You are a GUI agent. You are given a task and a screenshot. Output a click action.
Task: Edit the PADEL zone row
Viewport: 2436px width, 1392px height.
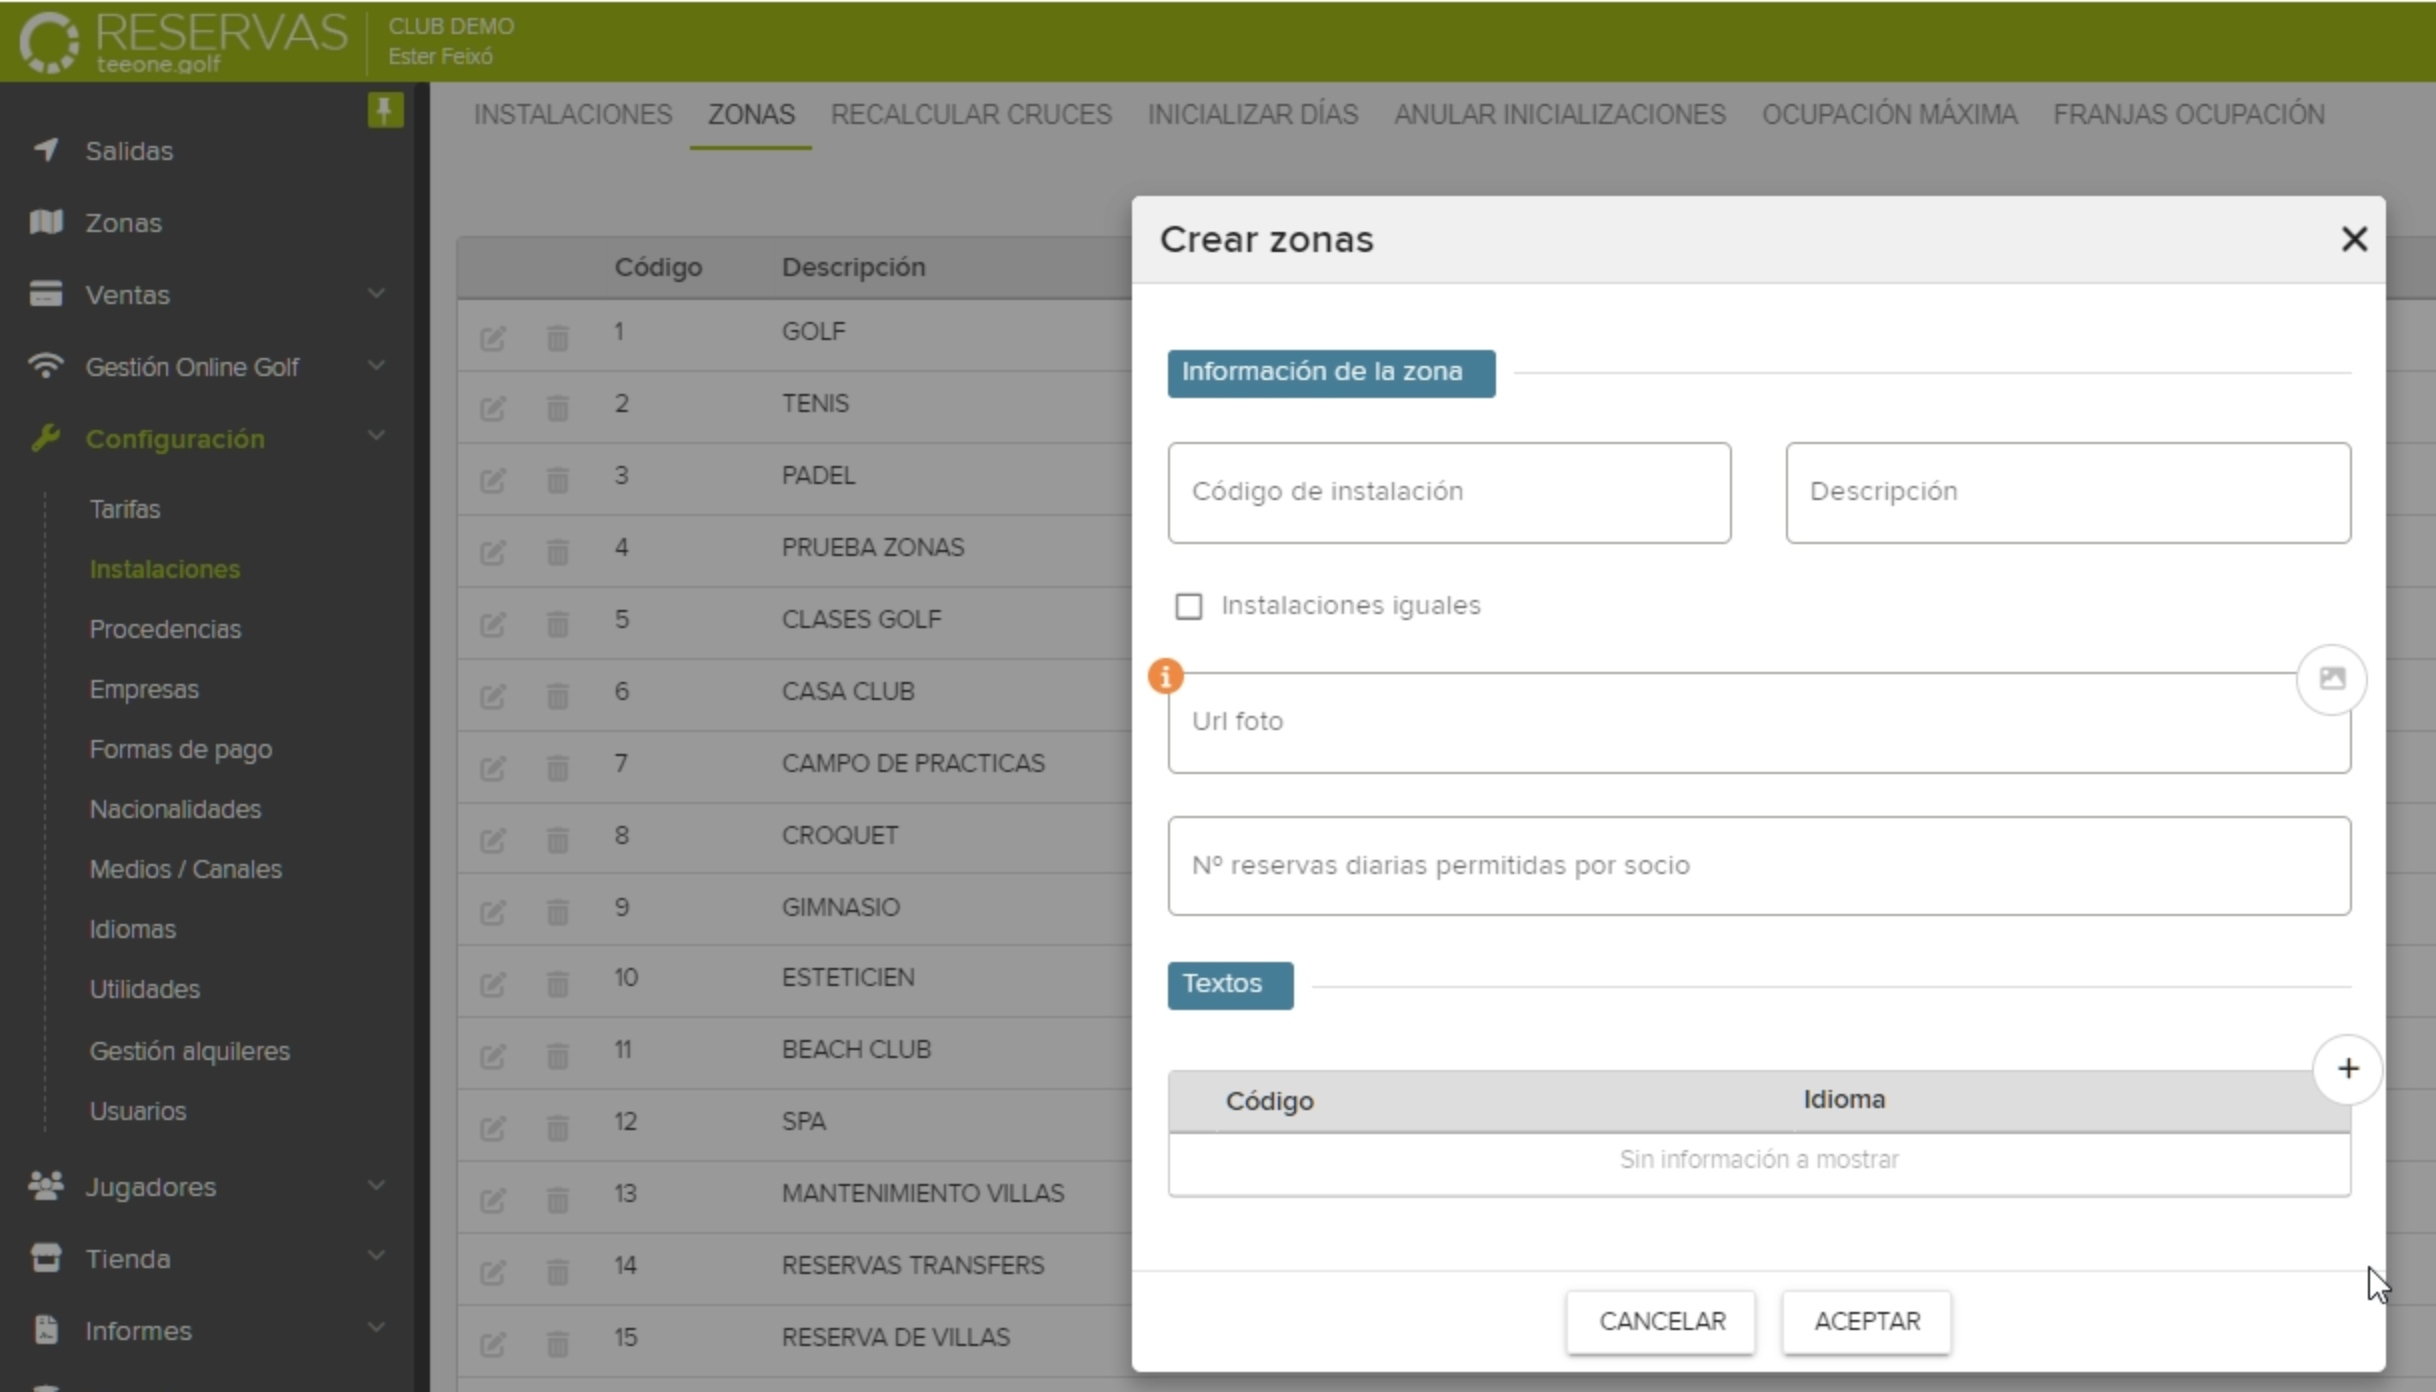point(492,480)
